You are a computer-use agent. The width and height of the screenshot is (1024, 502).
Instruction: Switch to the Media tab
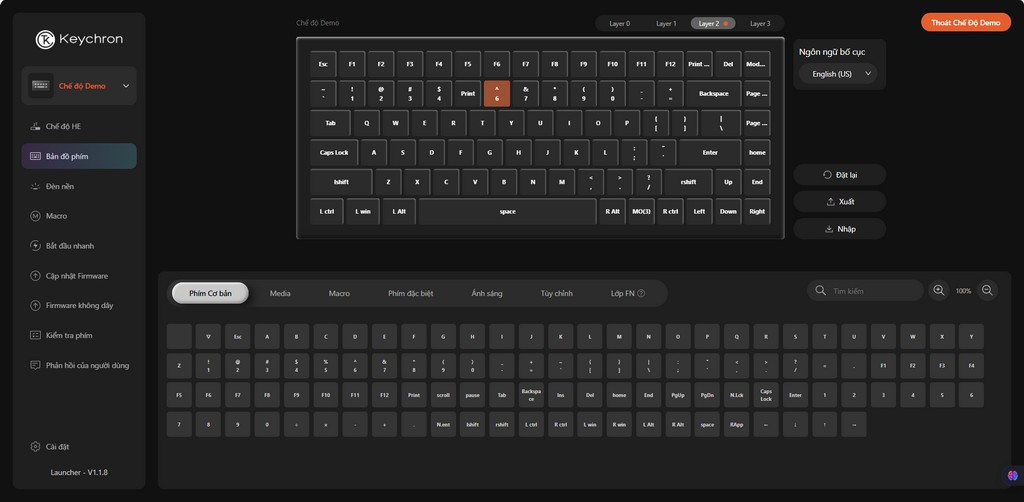click(280, 294)
